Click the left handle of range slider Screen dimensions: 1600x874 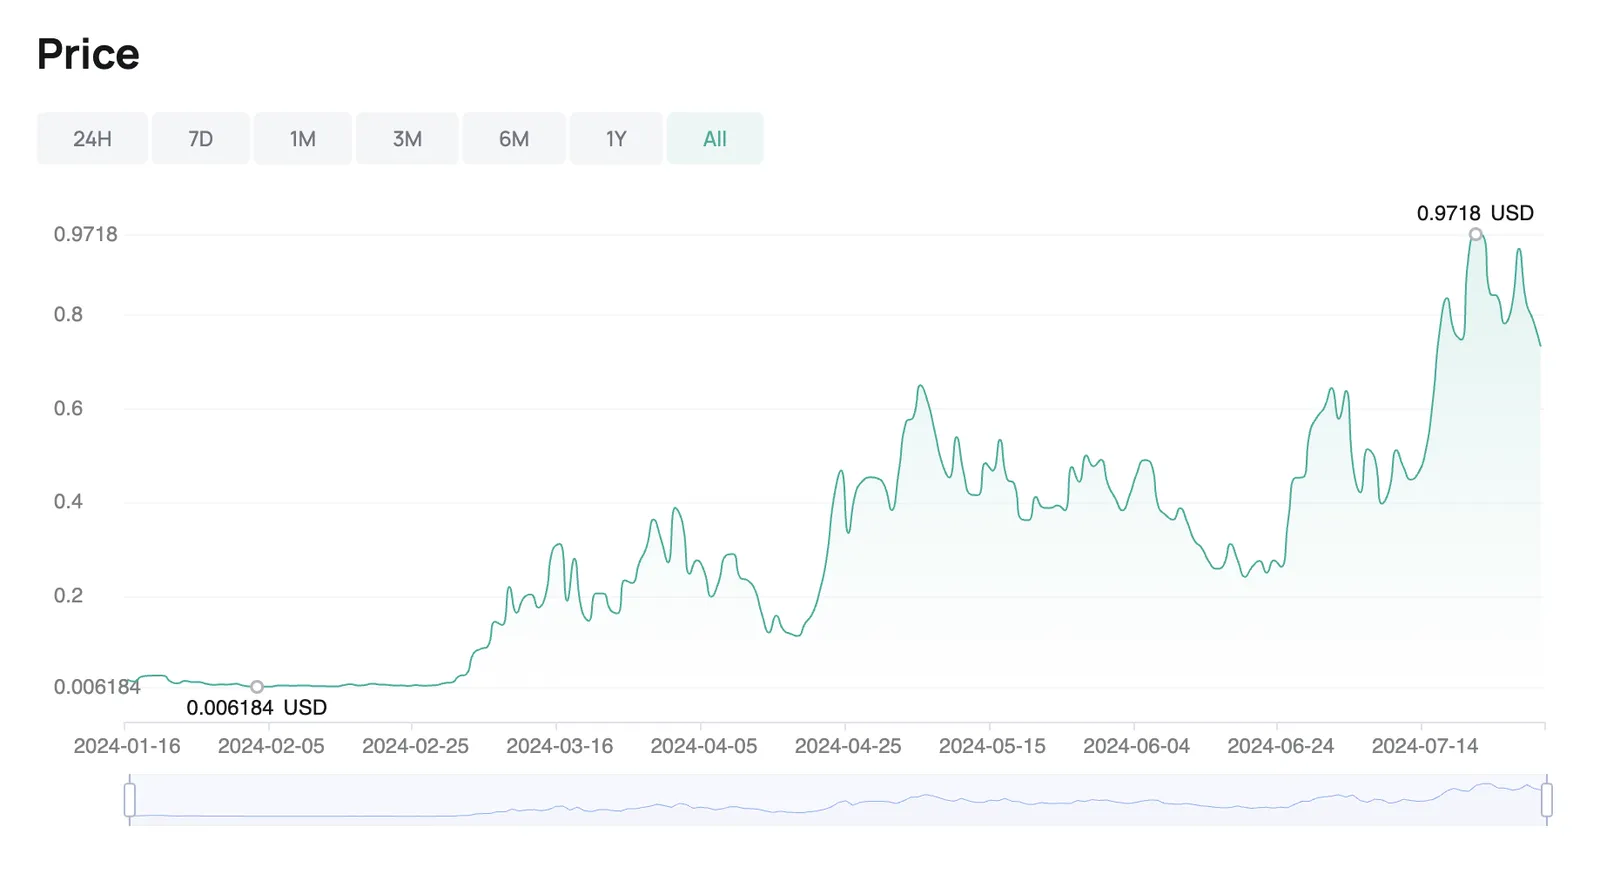coord(130,800)
